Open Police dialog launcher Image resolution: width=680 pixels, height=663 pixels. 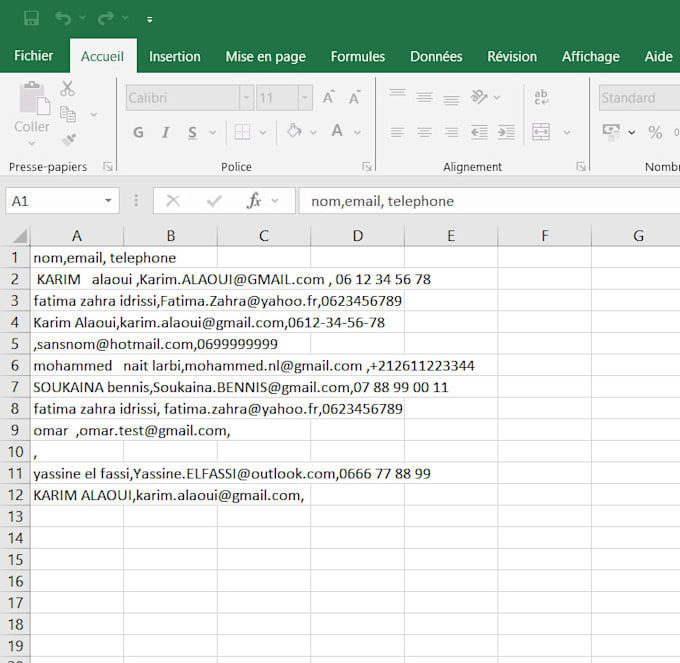[367, 167]
